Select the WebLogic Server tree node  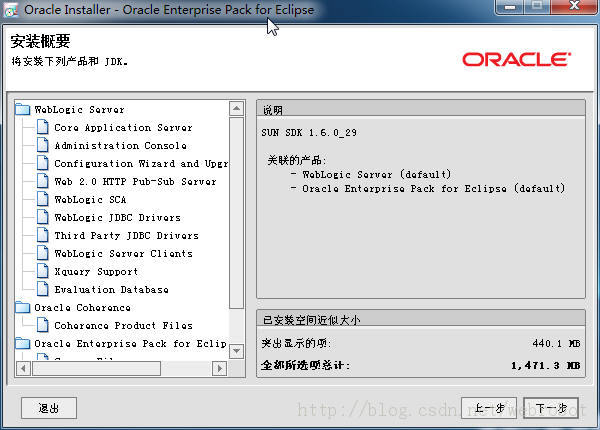[80, 110]
